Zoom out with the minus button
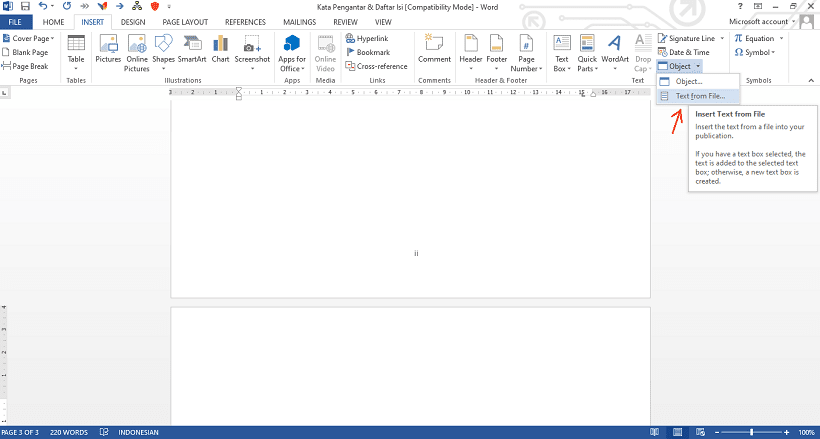Screen dimensions: 820x439 point(717,432)
